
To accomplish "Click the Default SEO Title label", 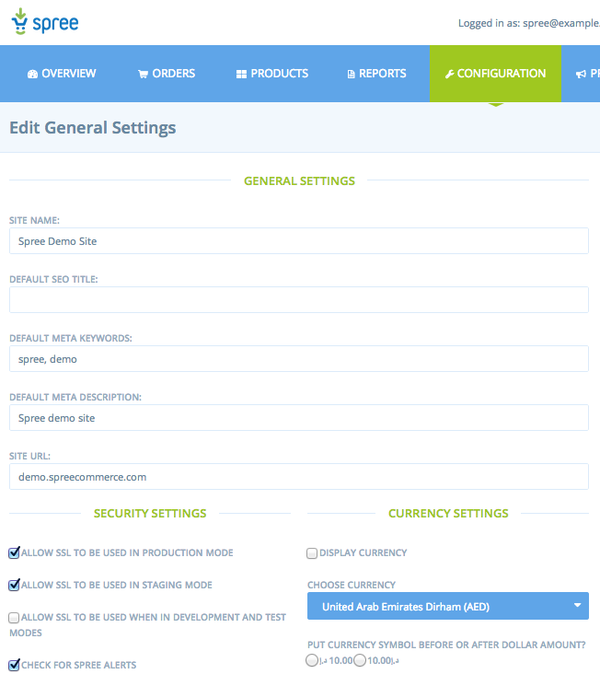I will coord(54,279).
